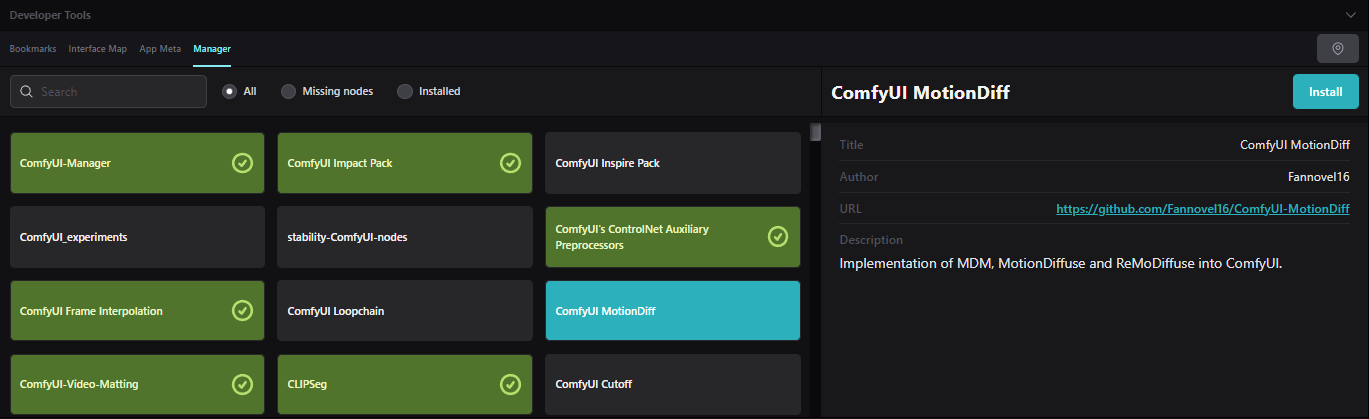The height and width of the screenshot is (419, 1369).
Task: Select the ComfyUI Inspire Pack card
Action: [673, 163]
